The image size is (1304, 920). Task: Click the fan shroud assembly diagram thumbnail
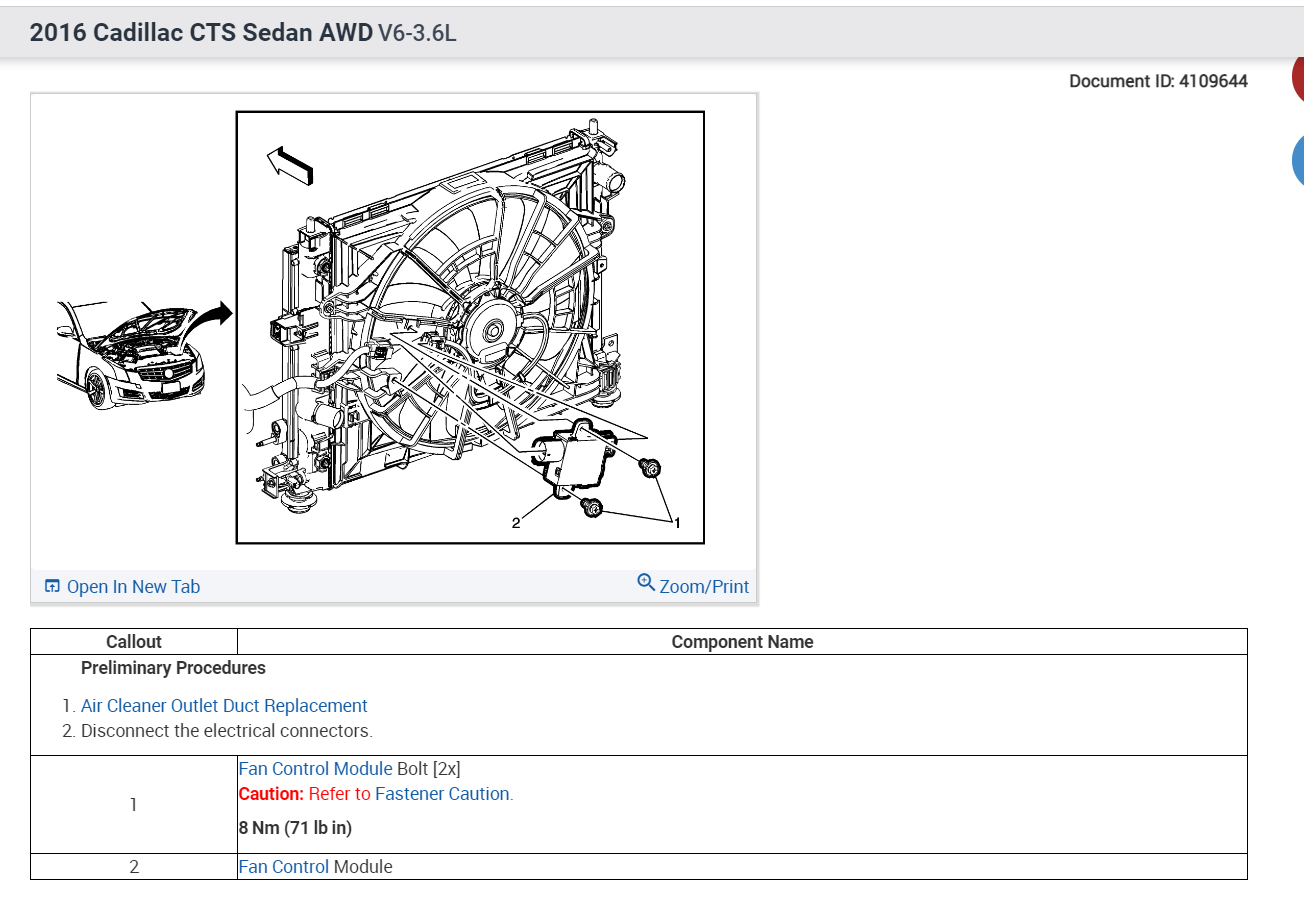[x=470, y=328]
